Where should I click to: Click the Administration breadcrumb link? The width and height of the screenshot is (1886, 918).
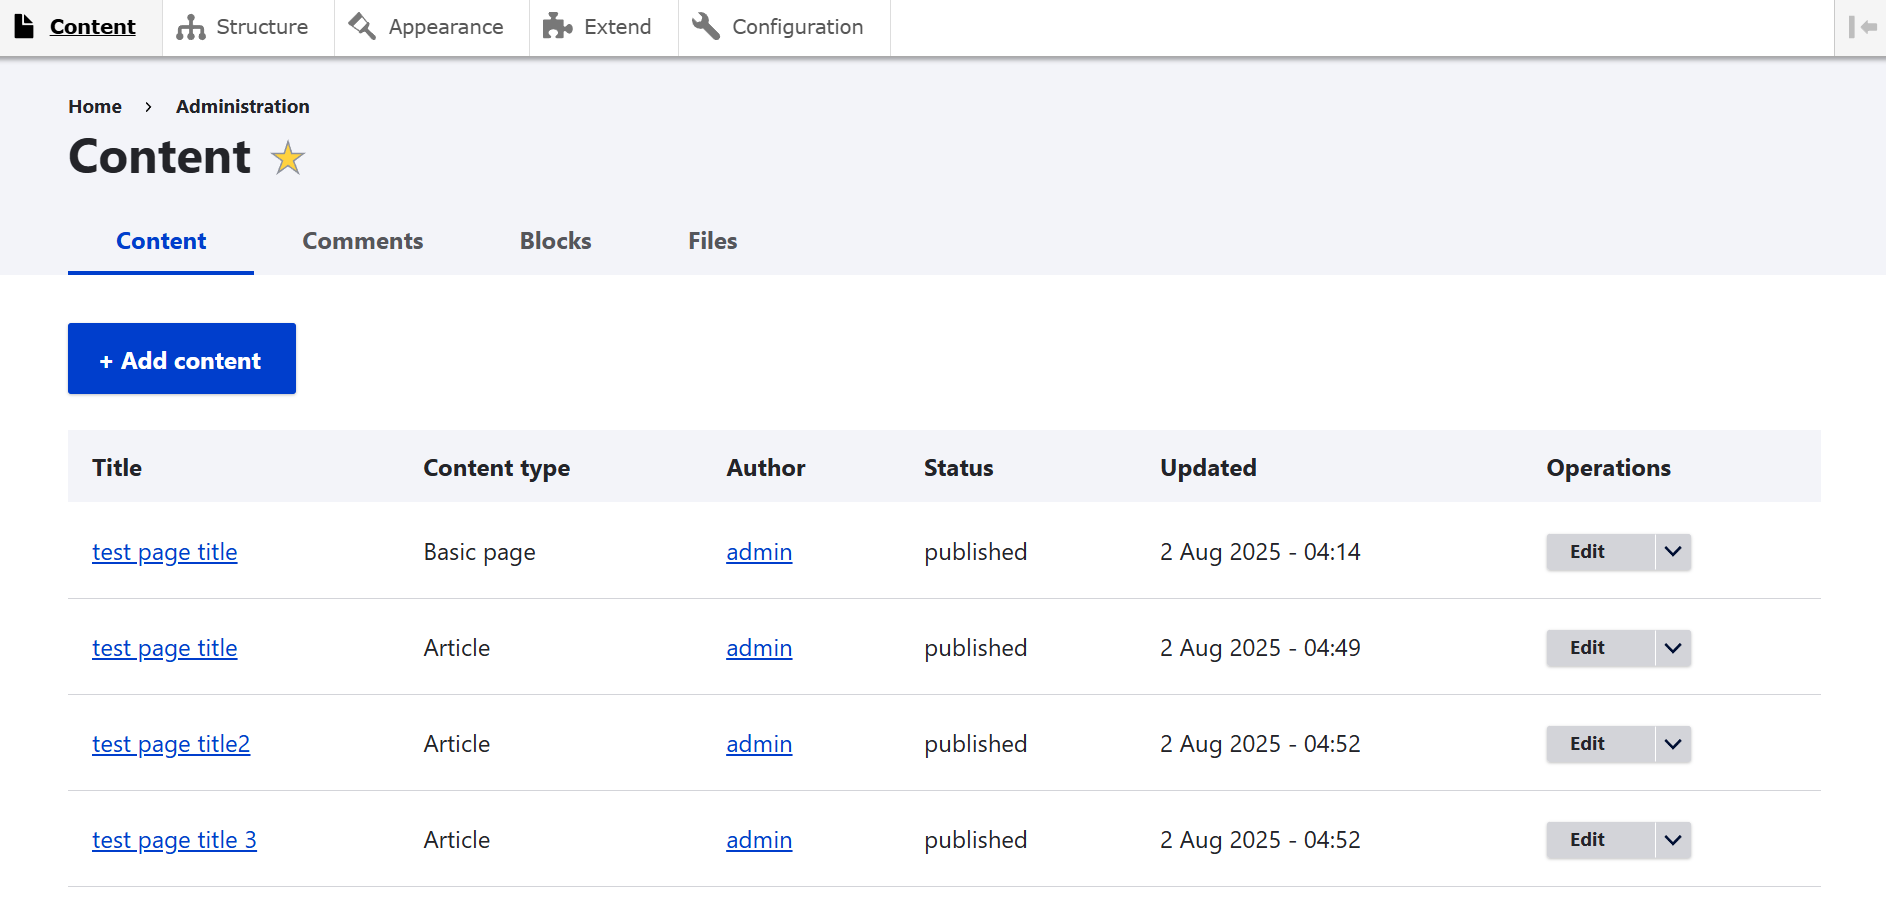[243, 106]
